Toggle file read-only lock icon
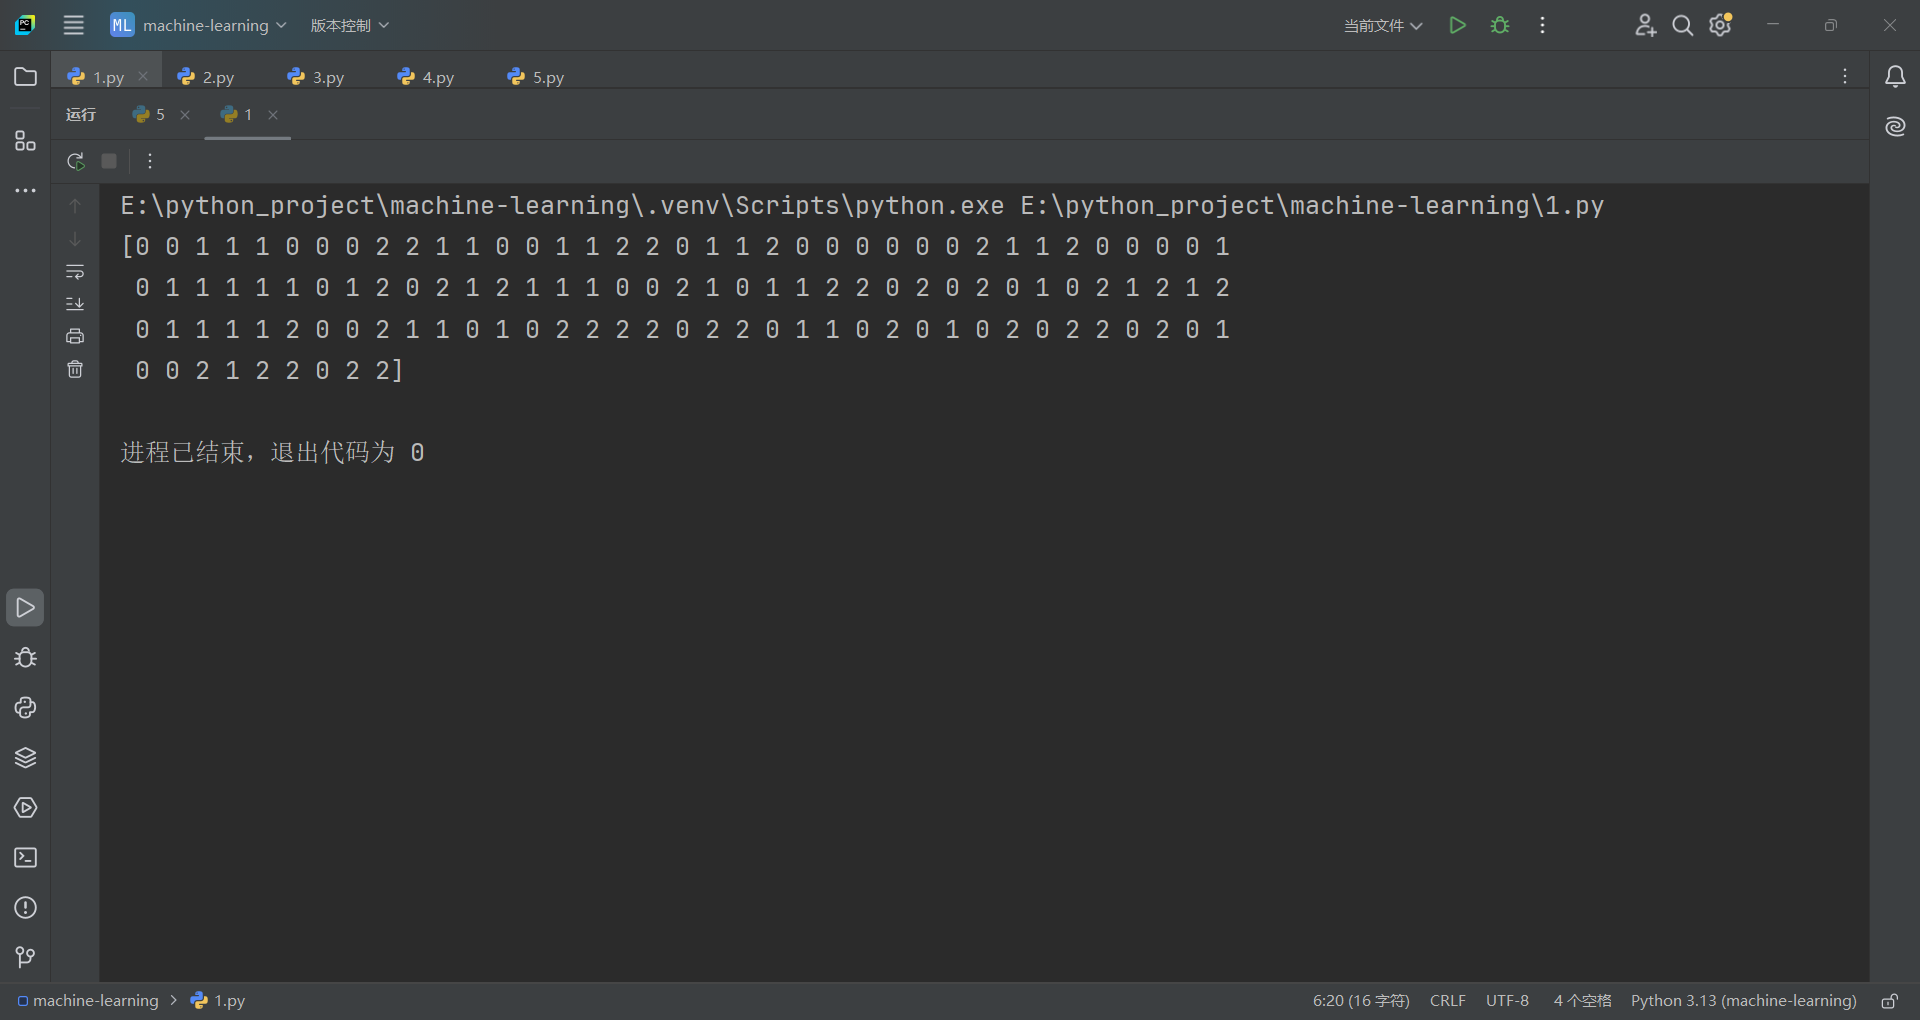The height and width of the screenshot is (1020, 1920). click(x=1889, y=1000)
